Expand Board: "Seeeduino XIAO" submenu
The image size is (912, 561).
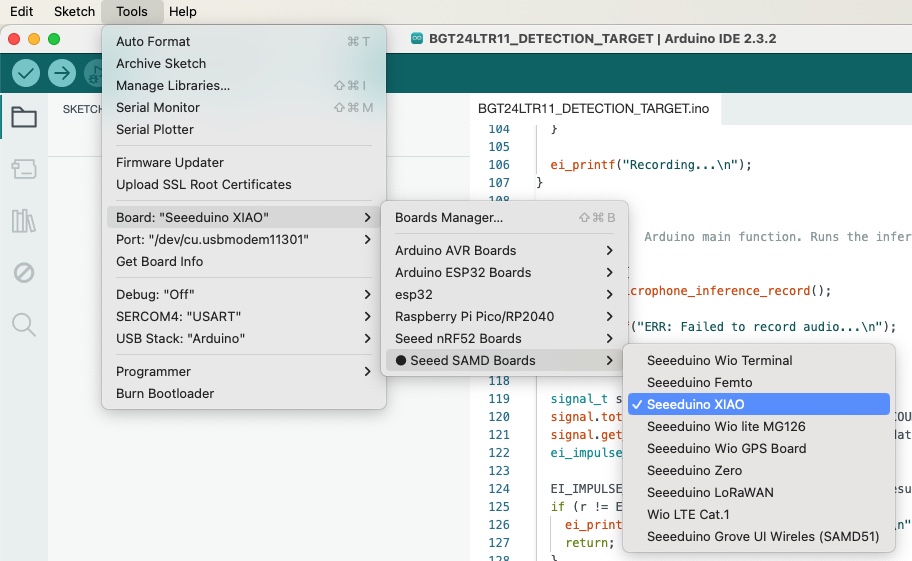coord(244,217)
